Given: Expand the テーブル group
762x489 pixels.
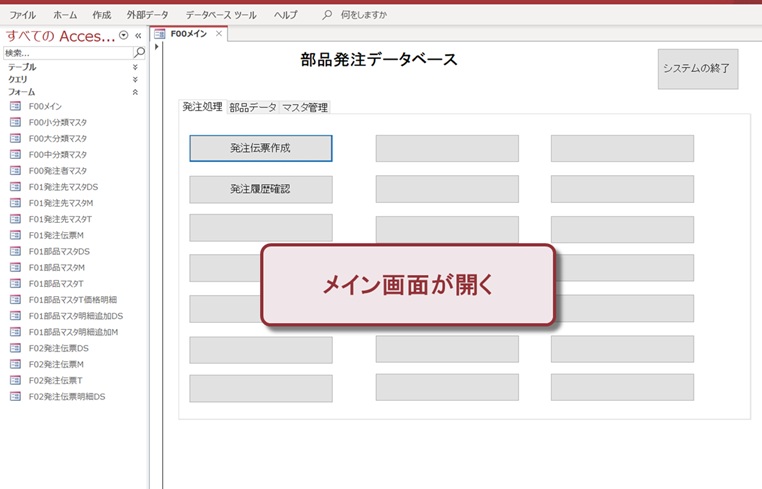Looking at the screenshot, I should pyautogui.click(x=135, y=67).
